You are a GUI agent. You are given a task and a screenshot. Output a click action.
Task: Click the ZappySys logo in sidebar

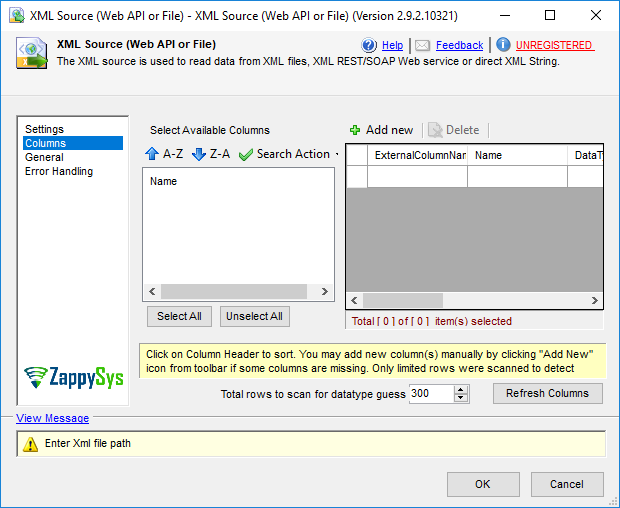74,377
